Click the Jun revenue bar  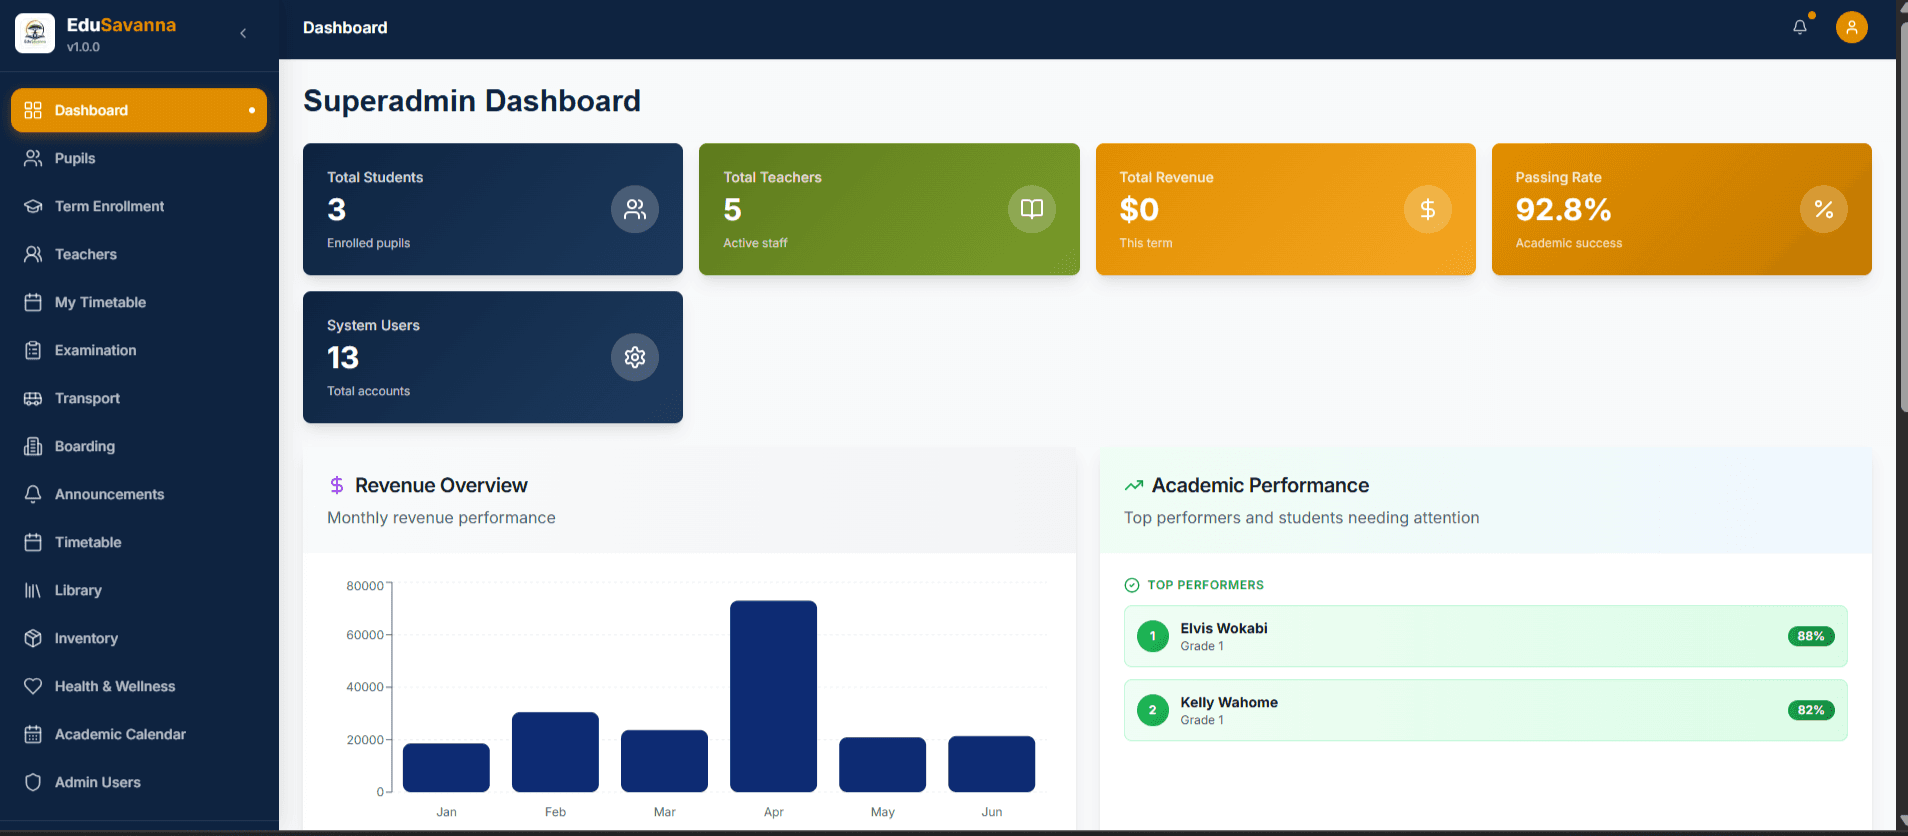tap(991, 764)
